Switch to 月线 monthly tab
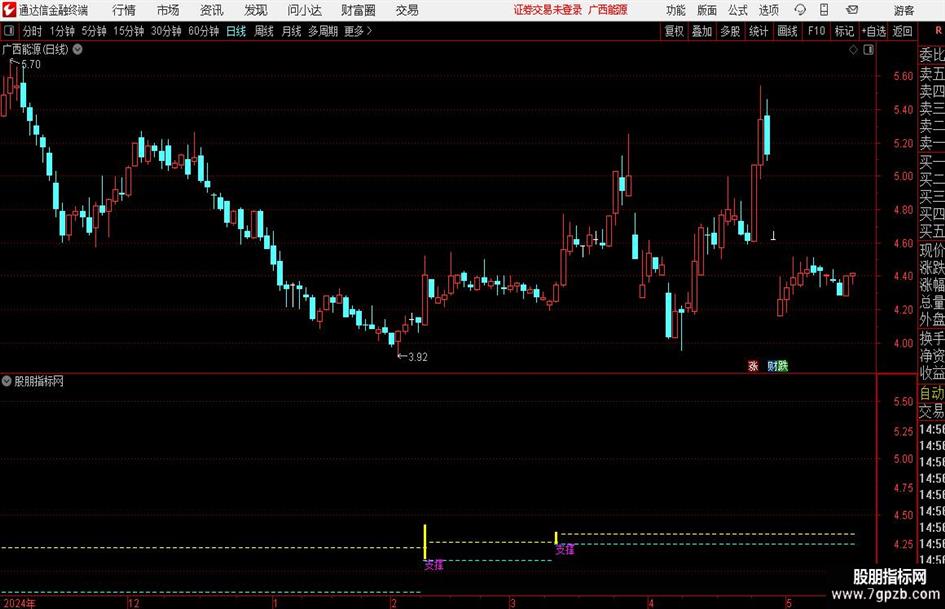This screenshot has height=609, width=945. tap(292, 31)
